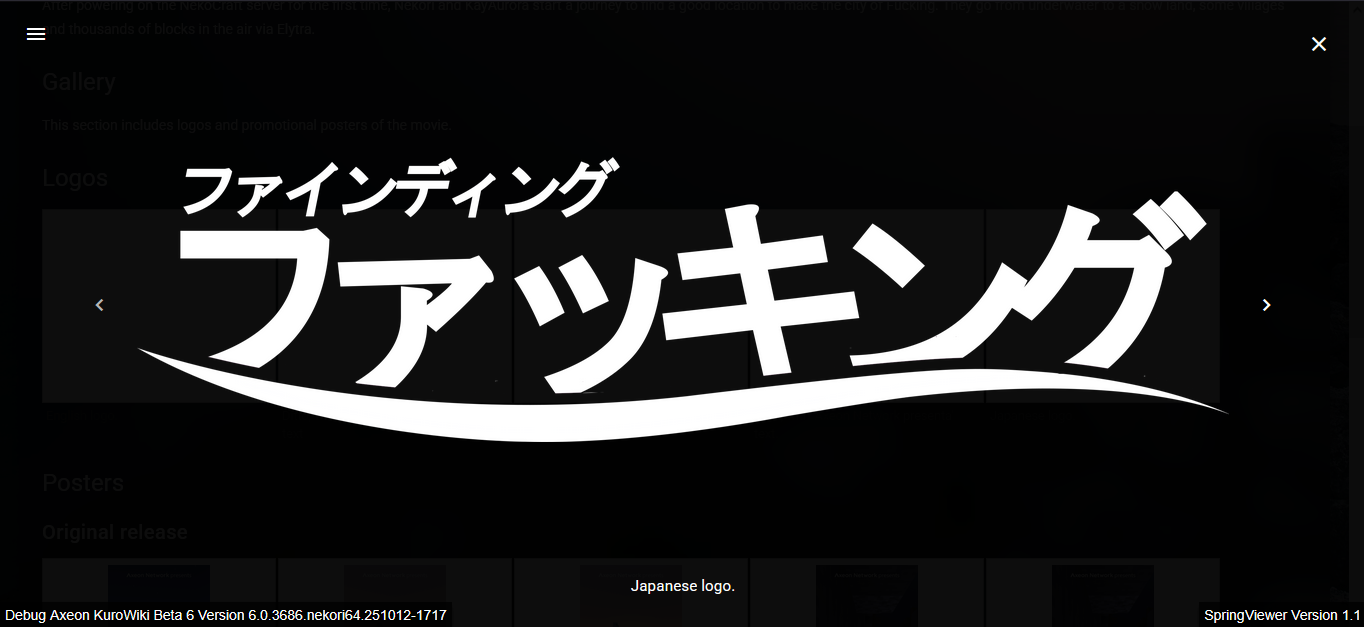Screen dimensions: 1364x627
Task: Click the next-image chevron arrow
Action: coord(1266,304)
